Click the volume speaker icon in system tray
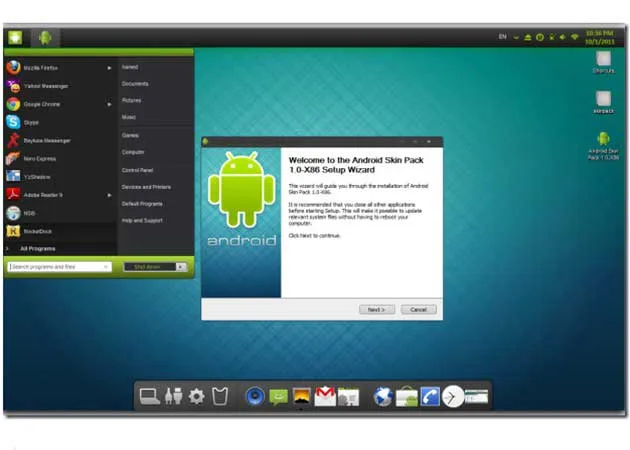Screen dimensions: 630x450 coord(562,37)
